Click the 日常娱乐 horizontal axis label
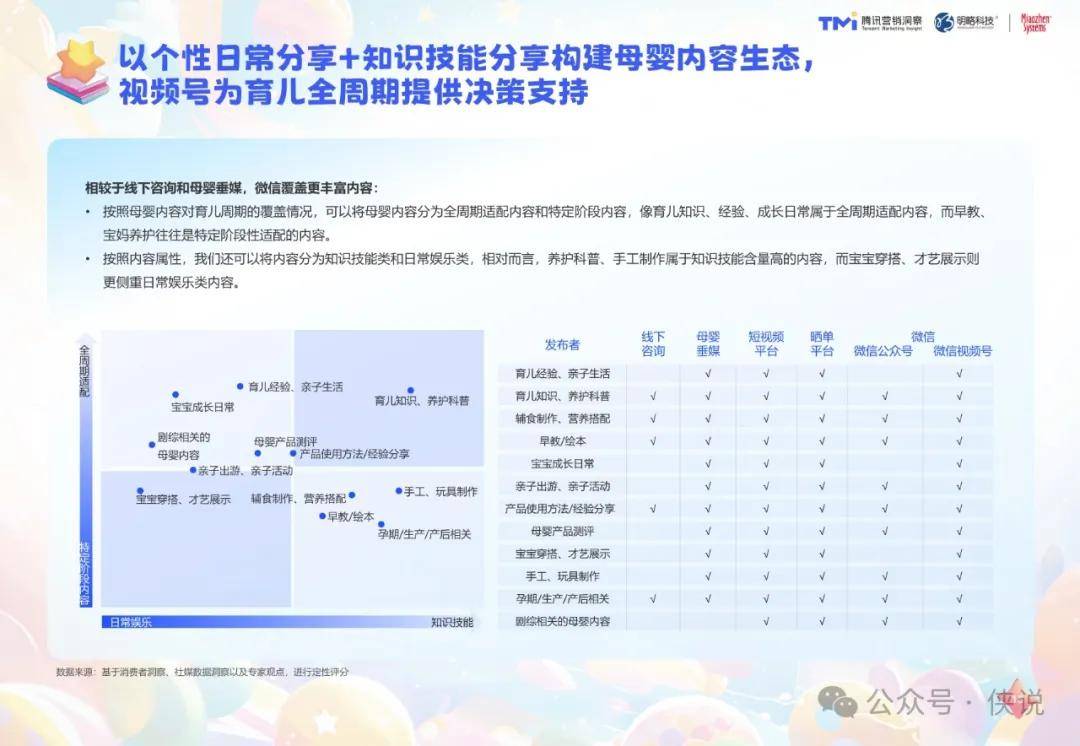Image resolution: width=1080 pixels, height=746 pixels. (x=131, y=622)
